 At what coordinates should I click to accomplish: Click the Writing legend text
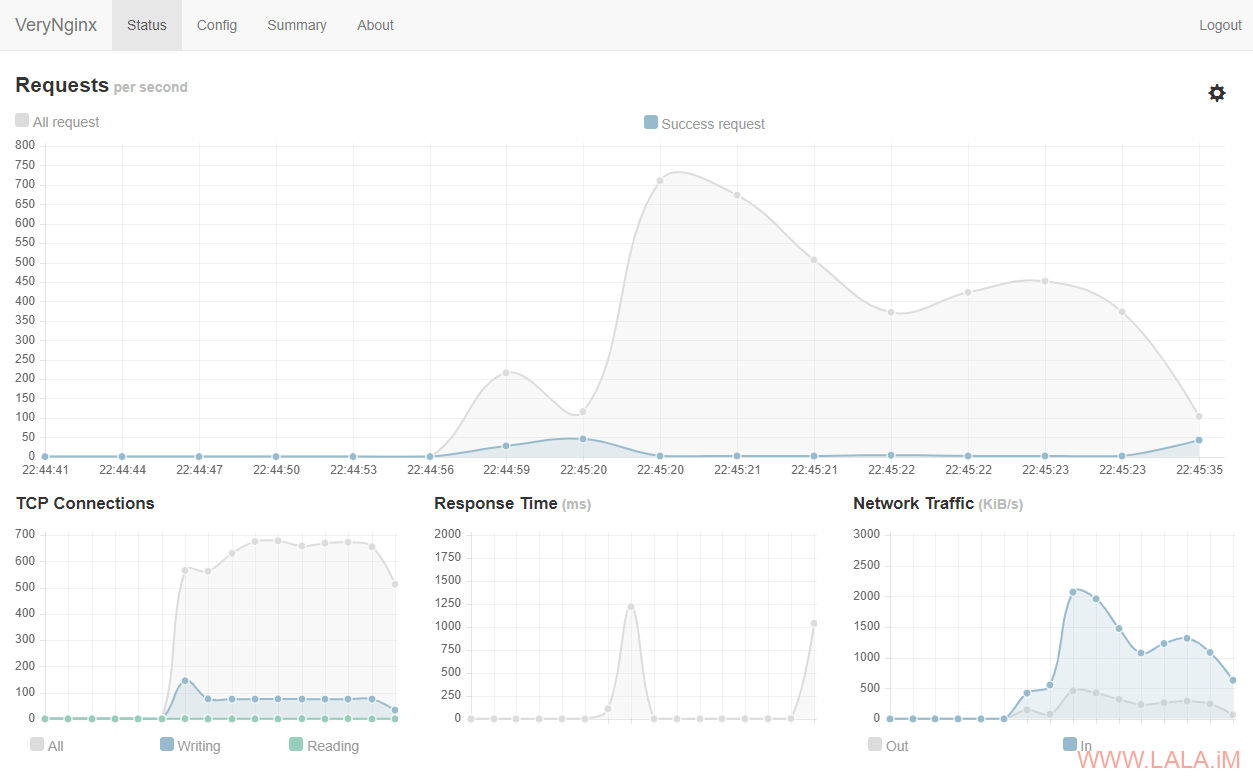199,746
